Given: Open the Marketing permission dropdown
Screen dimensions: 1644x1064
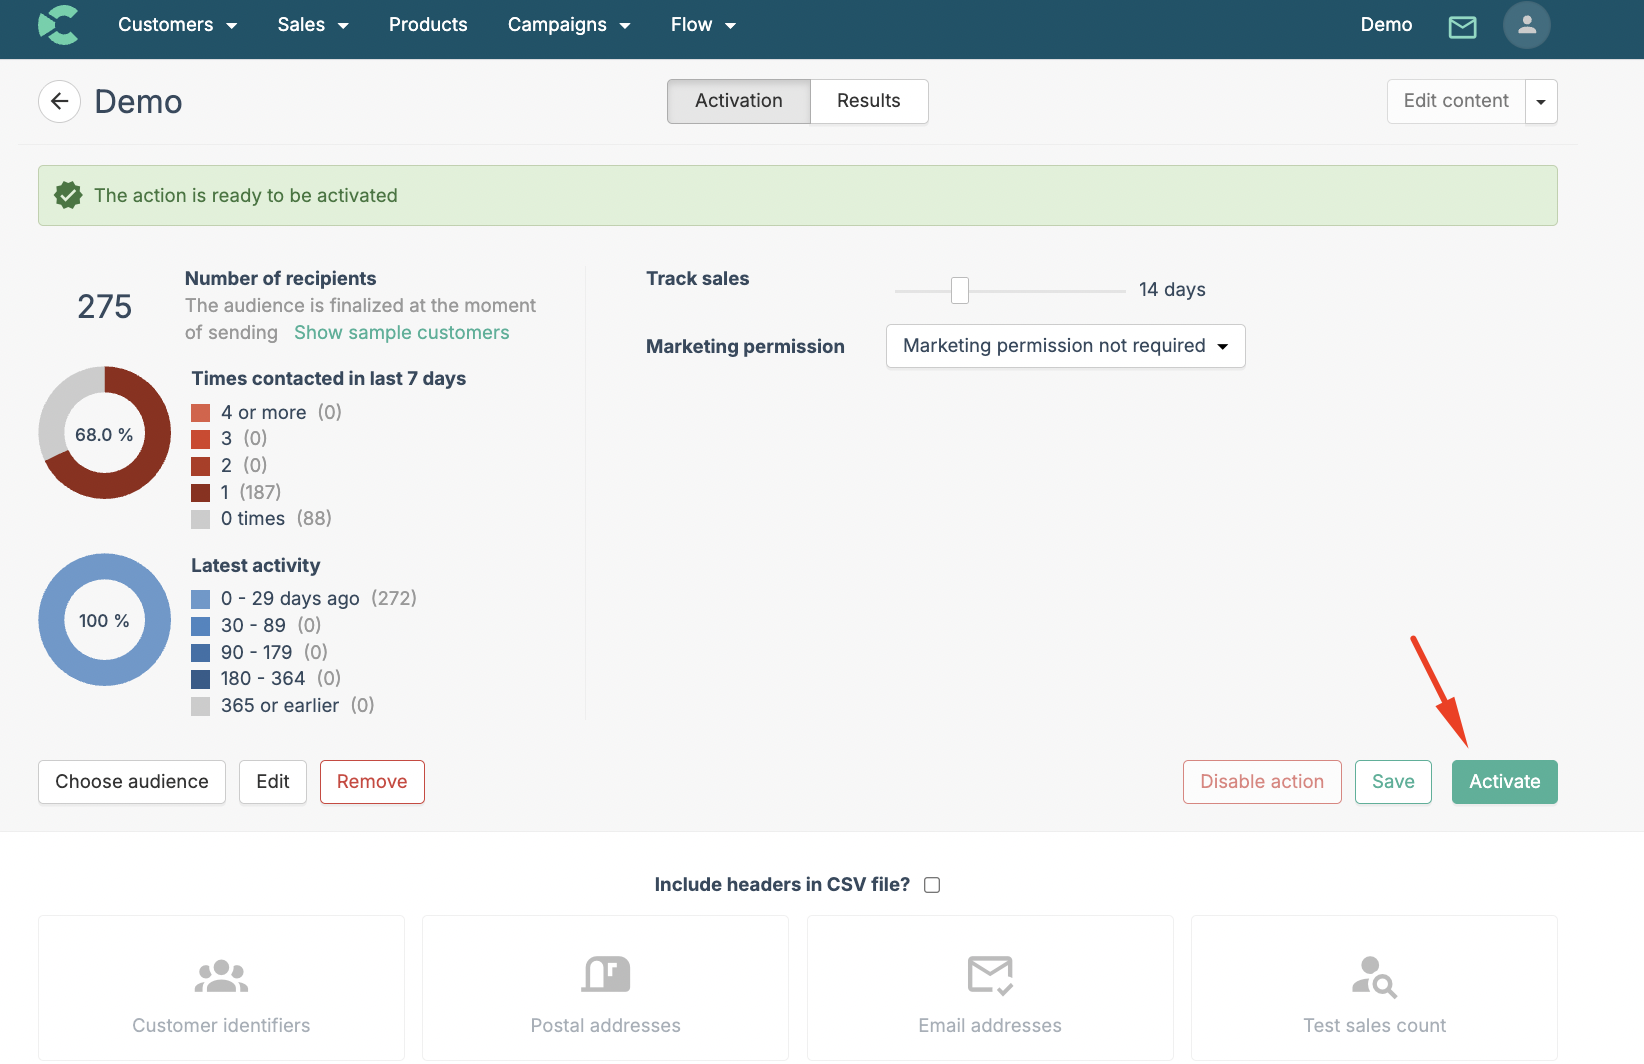Looking at the screenshot, I should pos(1065,346).
